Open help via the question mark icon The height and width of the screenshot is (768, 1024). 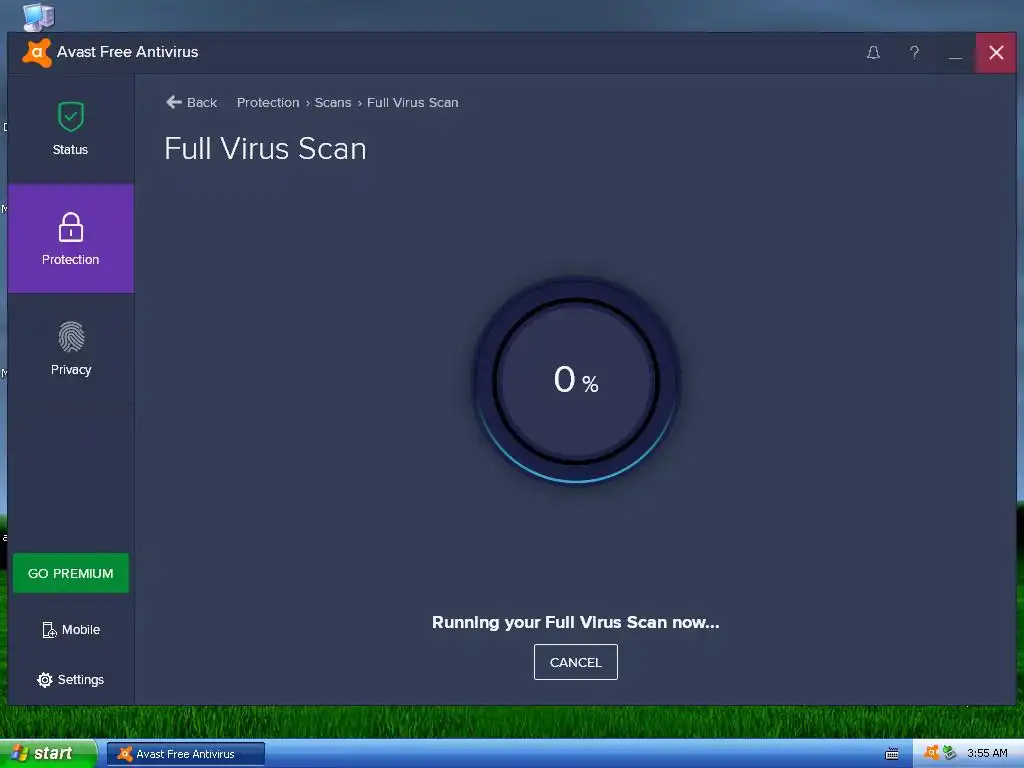(x=914, y=53)
